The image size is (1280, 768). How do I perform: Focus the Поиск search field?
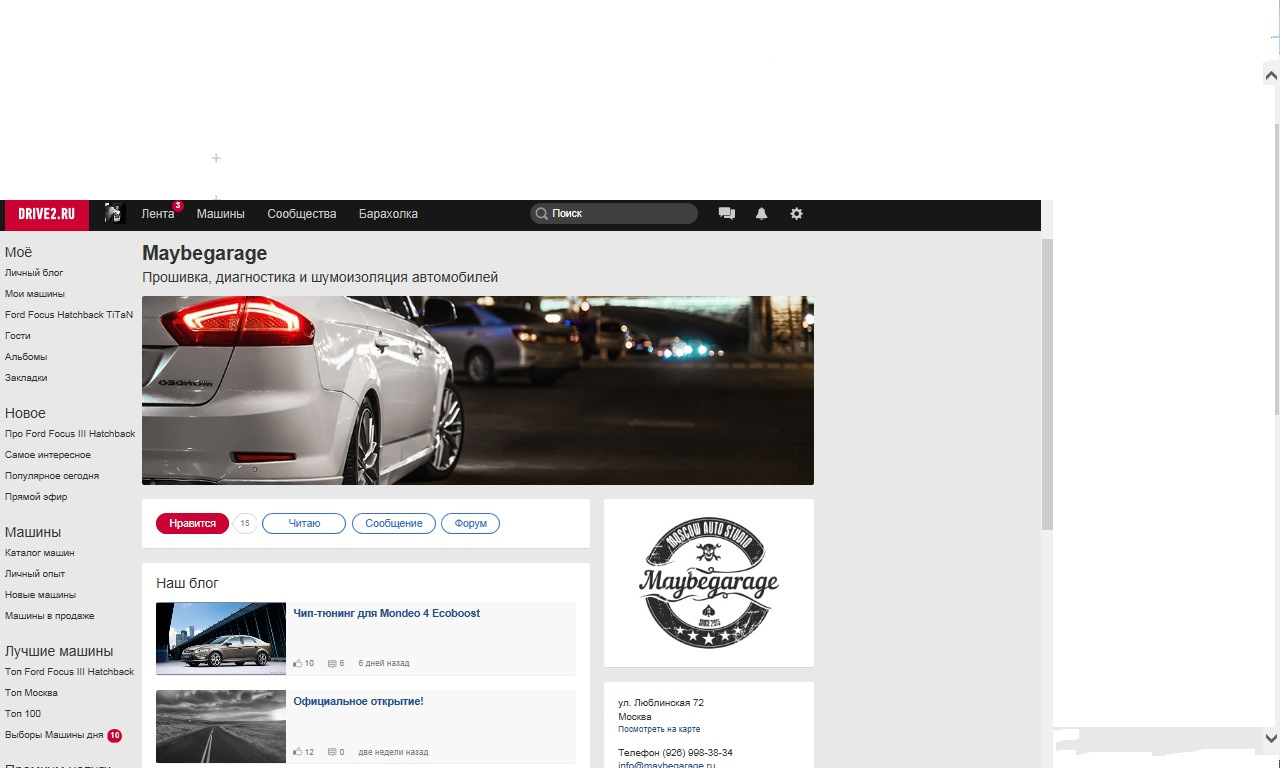click(614, 214)
